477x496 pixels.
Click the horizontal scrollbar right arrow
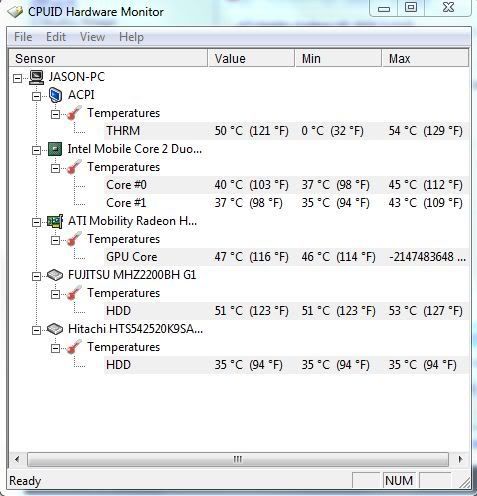[460, 459]
